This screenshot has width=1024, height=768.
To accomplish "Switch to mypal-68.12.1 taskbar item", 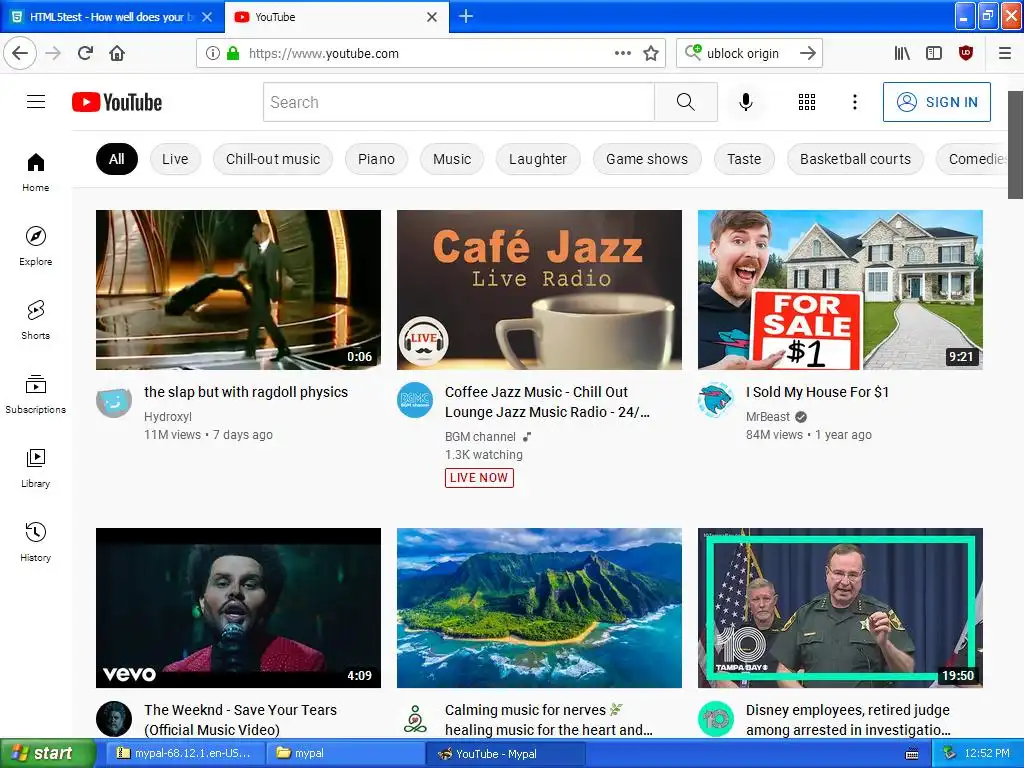I will (x=185, y=754).
